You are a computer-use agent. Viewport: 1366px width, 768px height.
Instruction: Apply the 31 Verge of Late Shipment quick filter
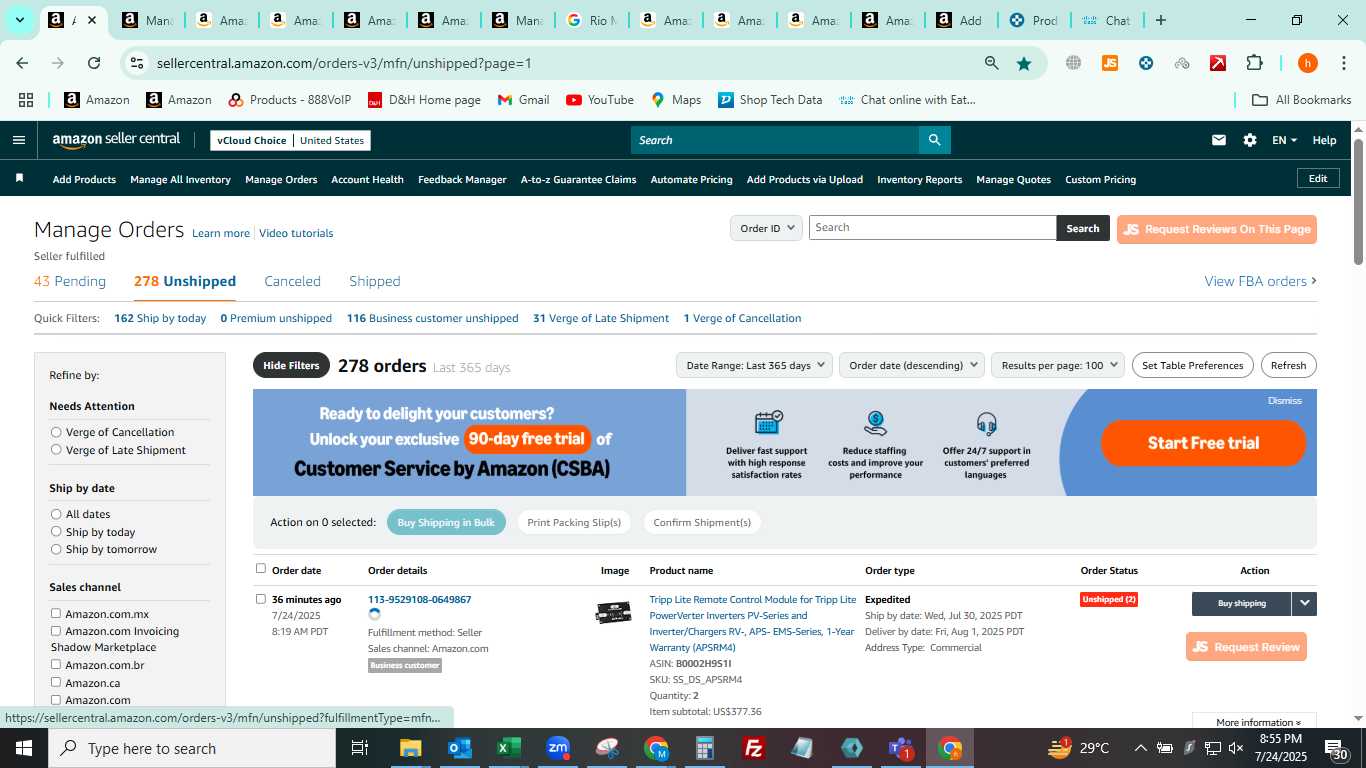click(x=601, y=318)
